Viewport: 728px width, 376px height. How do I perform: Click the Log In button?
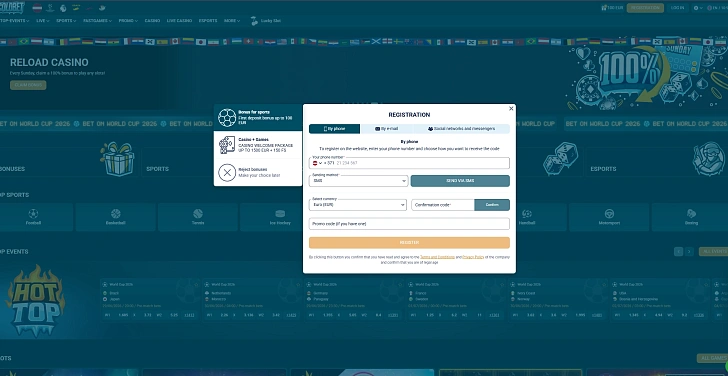click(677, 8)
